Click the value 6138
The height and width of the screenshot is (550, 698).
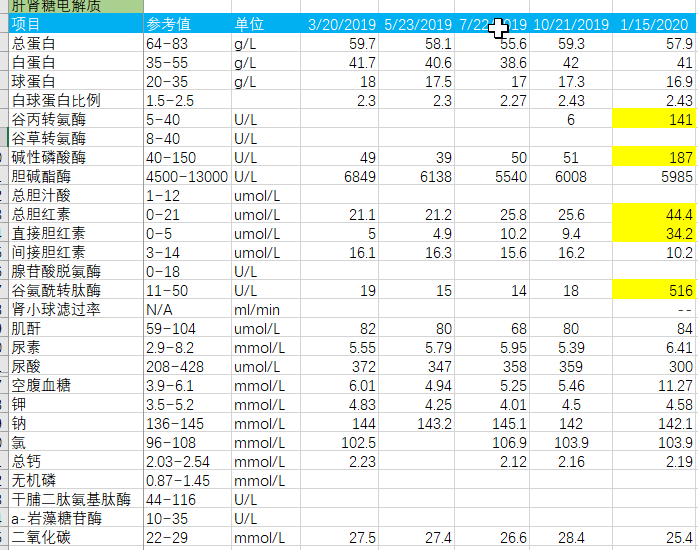[x=436, y=177]
